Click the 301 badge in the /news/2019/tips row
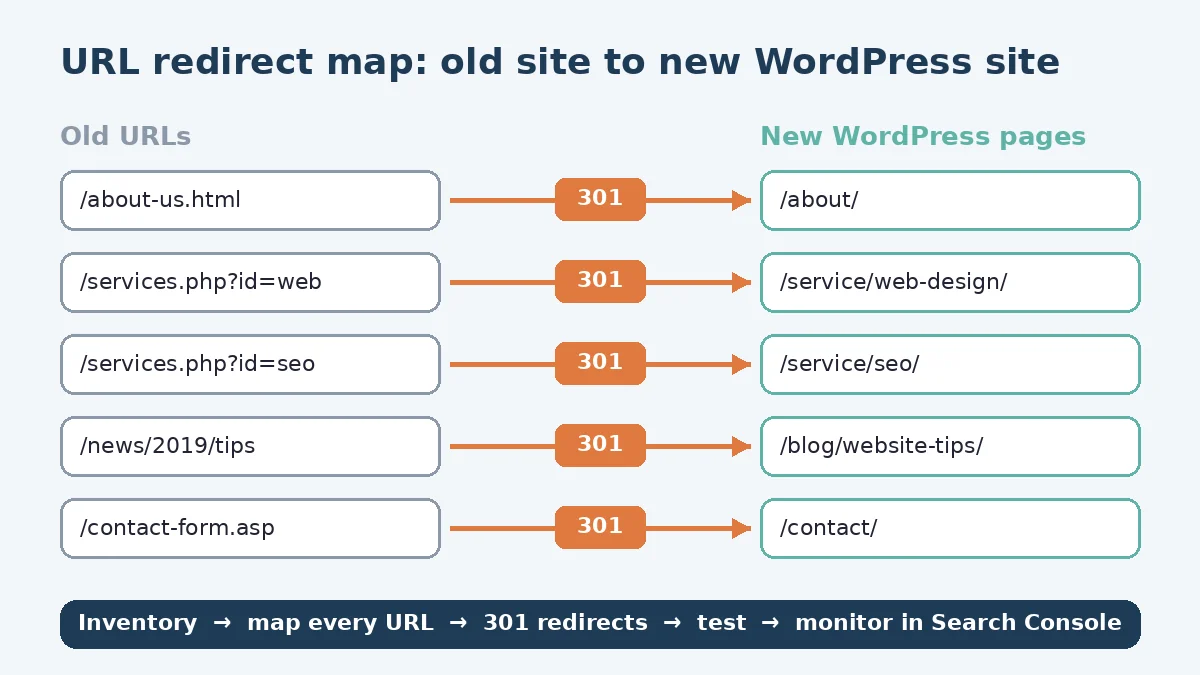 600,445
